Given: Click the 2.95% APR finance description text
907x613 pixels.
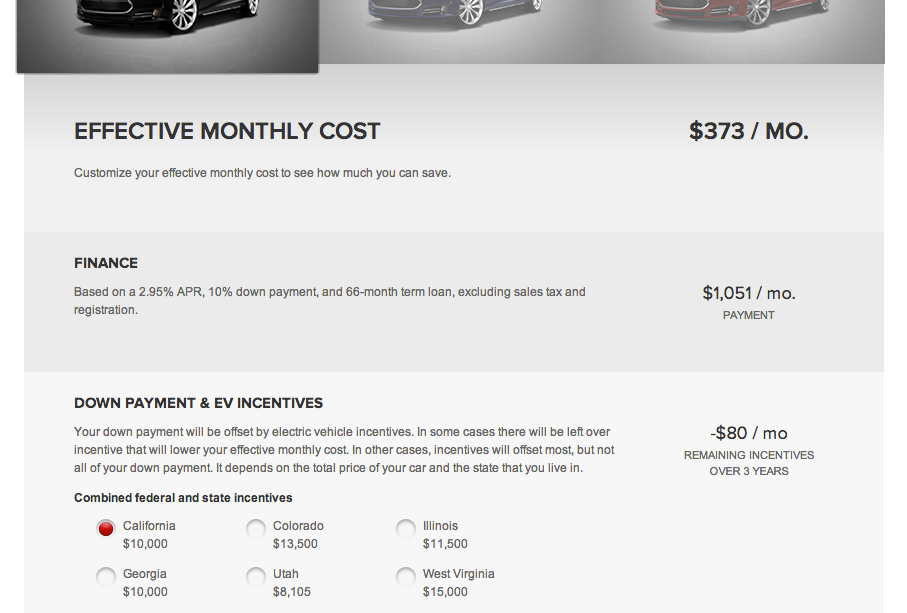Looking at the screenshot, I should pyautogui.click(x=330, y=292).
